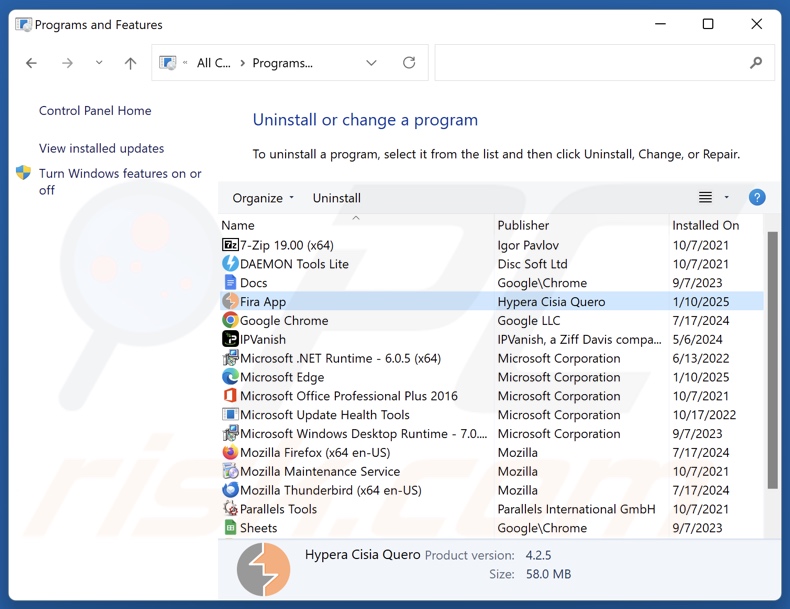Click product version value '4.2.5'

tap(538, 555)
